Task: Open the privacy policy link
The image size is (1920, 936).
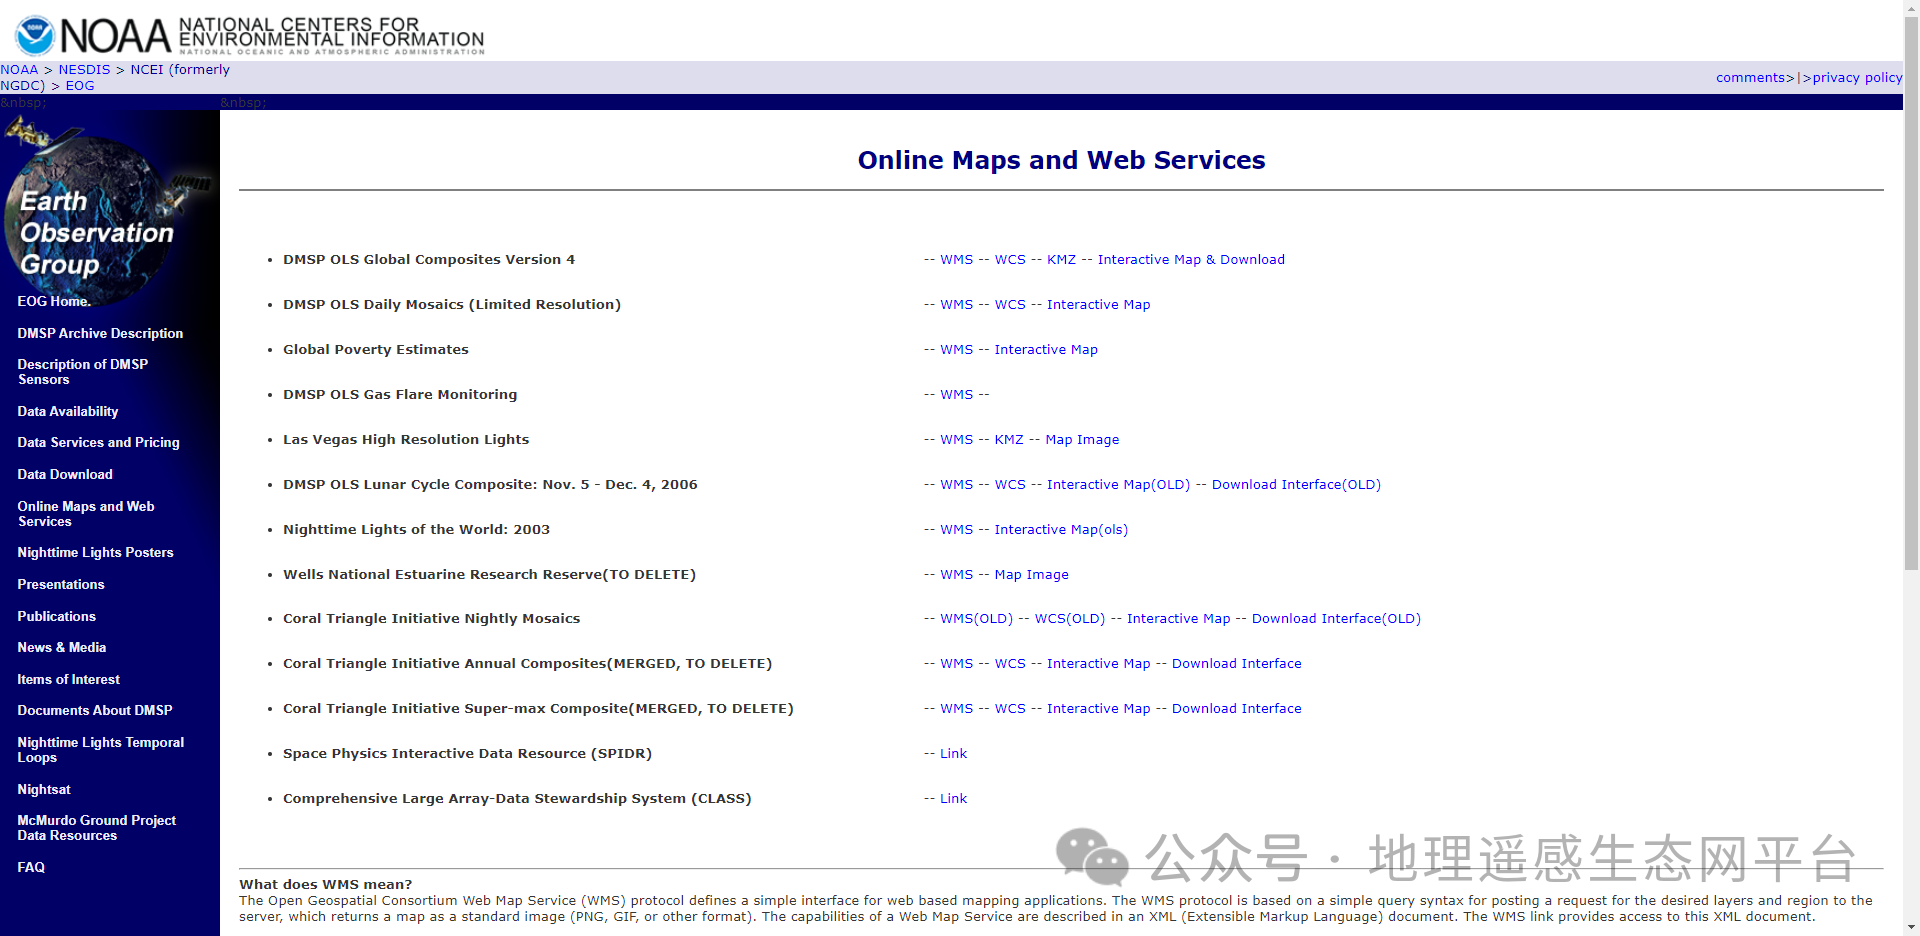Action: pos(1857,77)
